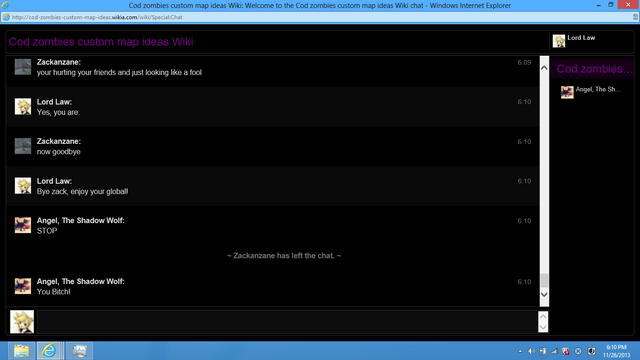This screenshot has height=360, width=640.
Task: Click Lord Law avatar beside 'Bye zack' message
Action: (x=23, y=186)
